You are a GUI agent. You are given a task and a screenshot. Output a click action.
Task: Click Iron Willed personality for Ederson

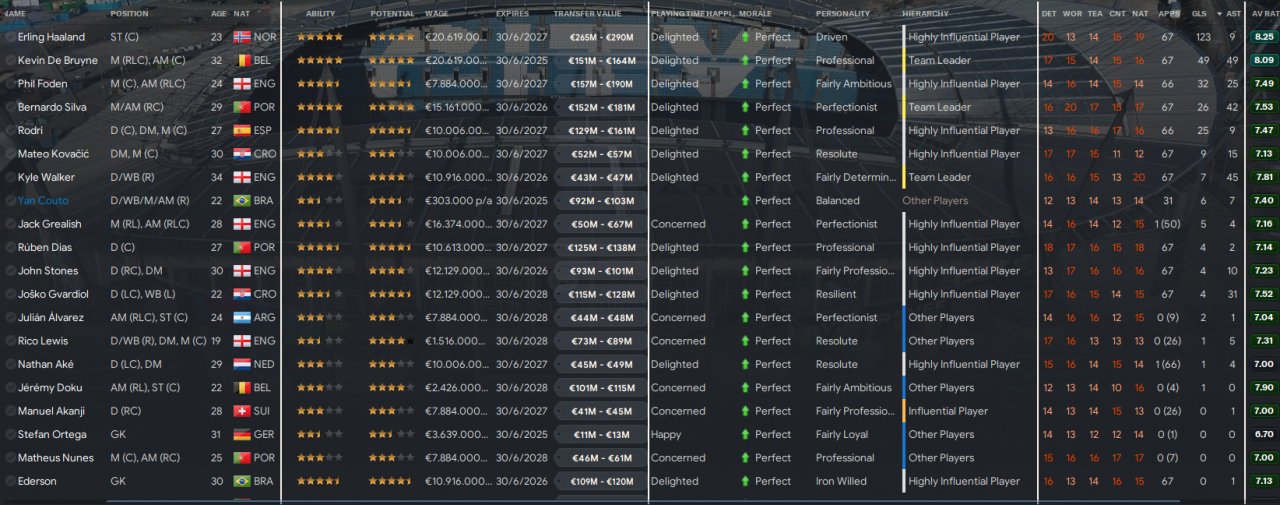coord(841,481)
